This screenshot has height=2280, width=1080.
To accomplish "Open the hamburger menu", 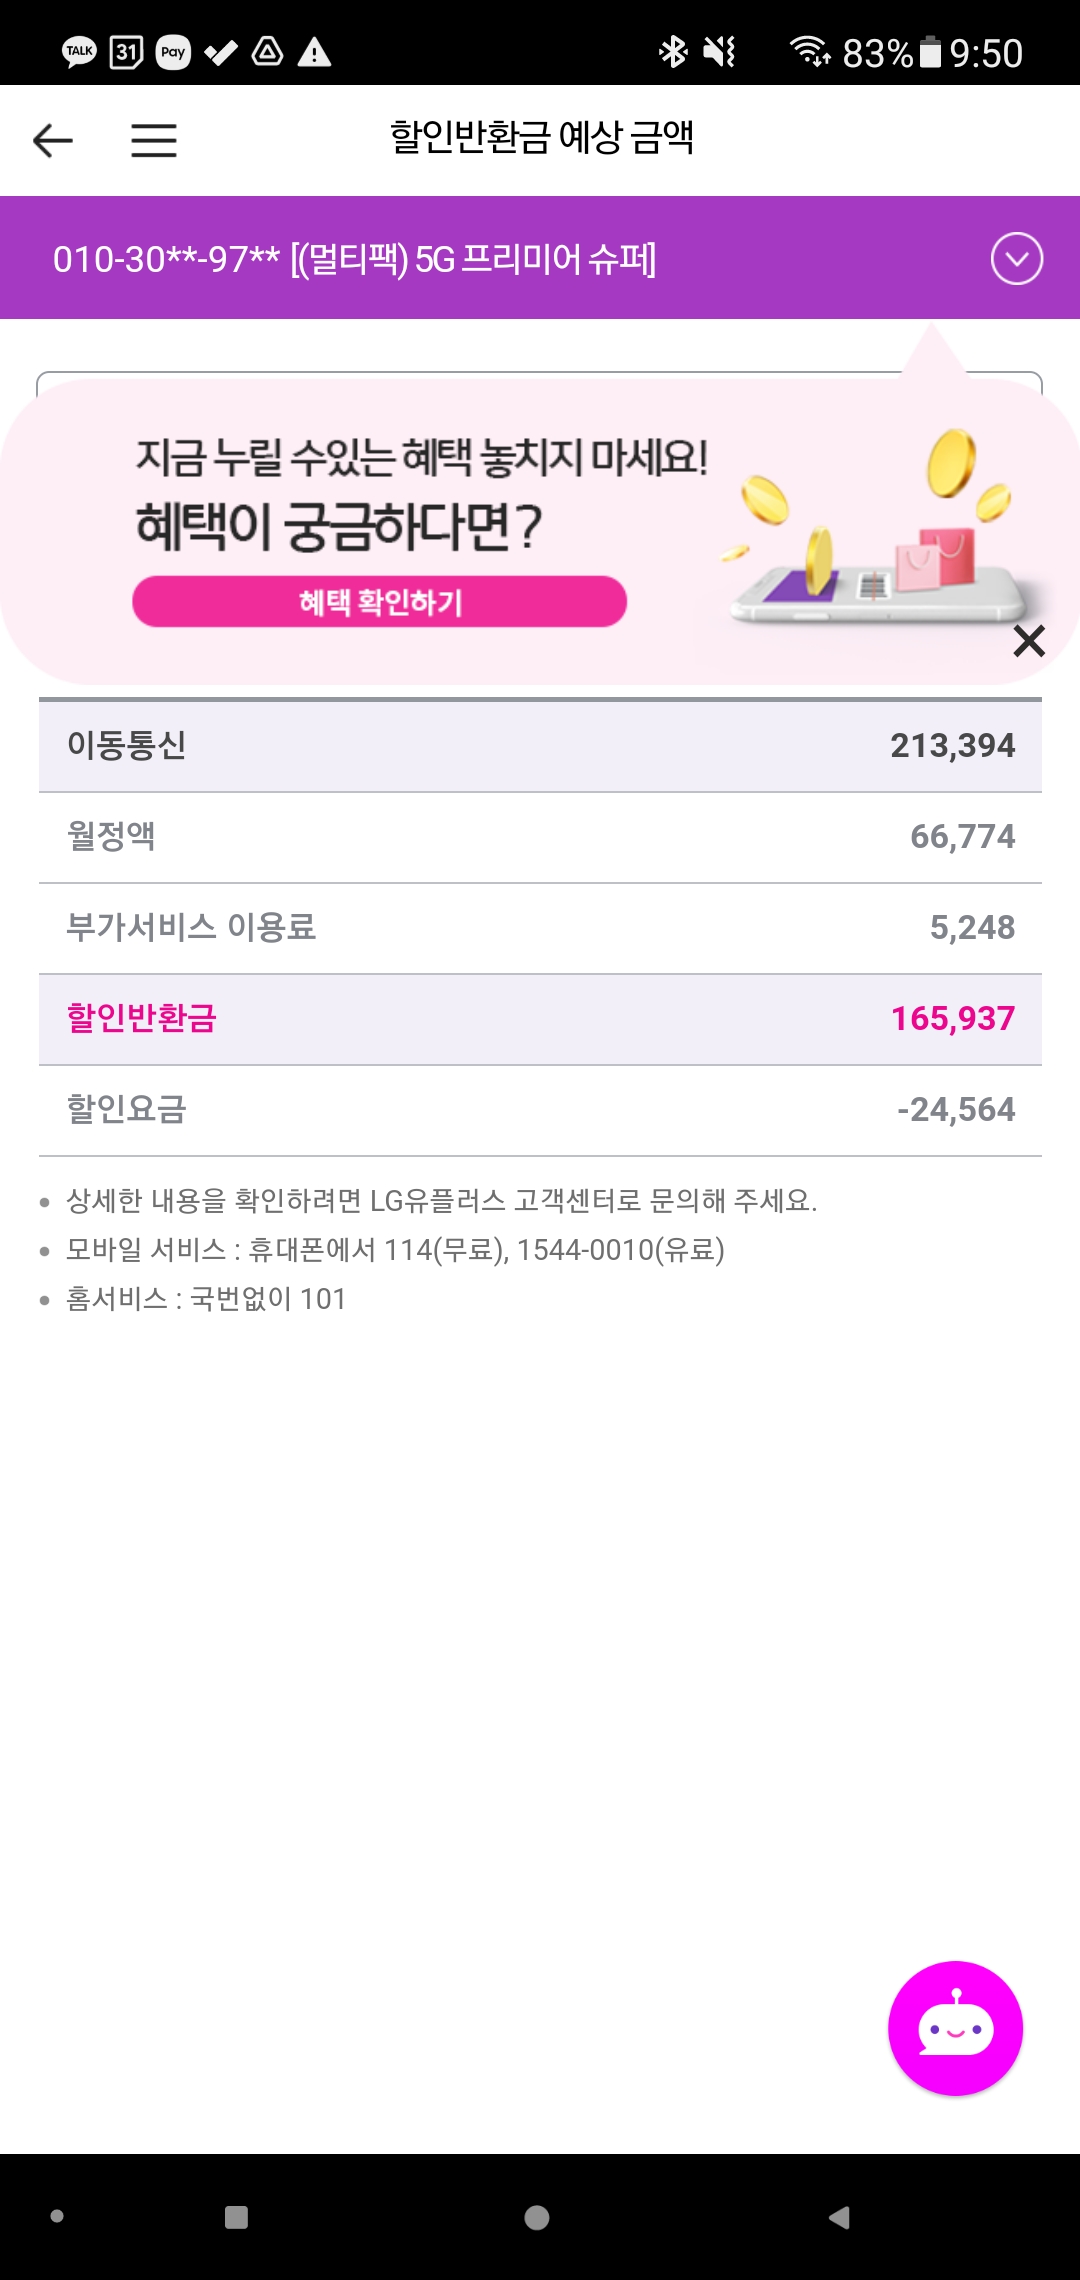I will tap(154, 140).
